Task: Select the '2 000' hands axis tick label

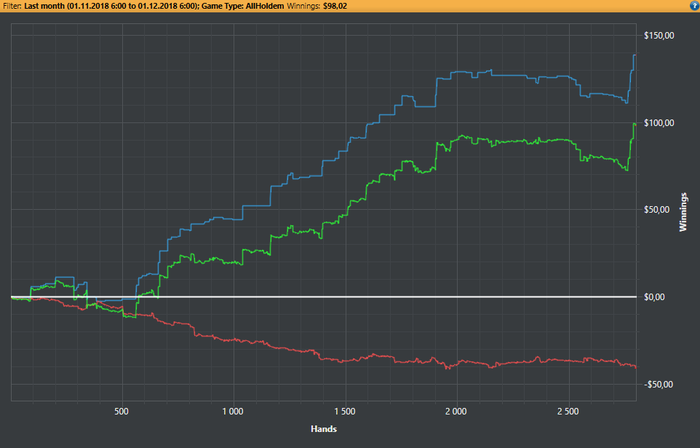Action: point(456,411)
